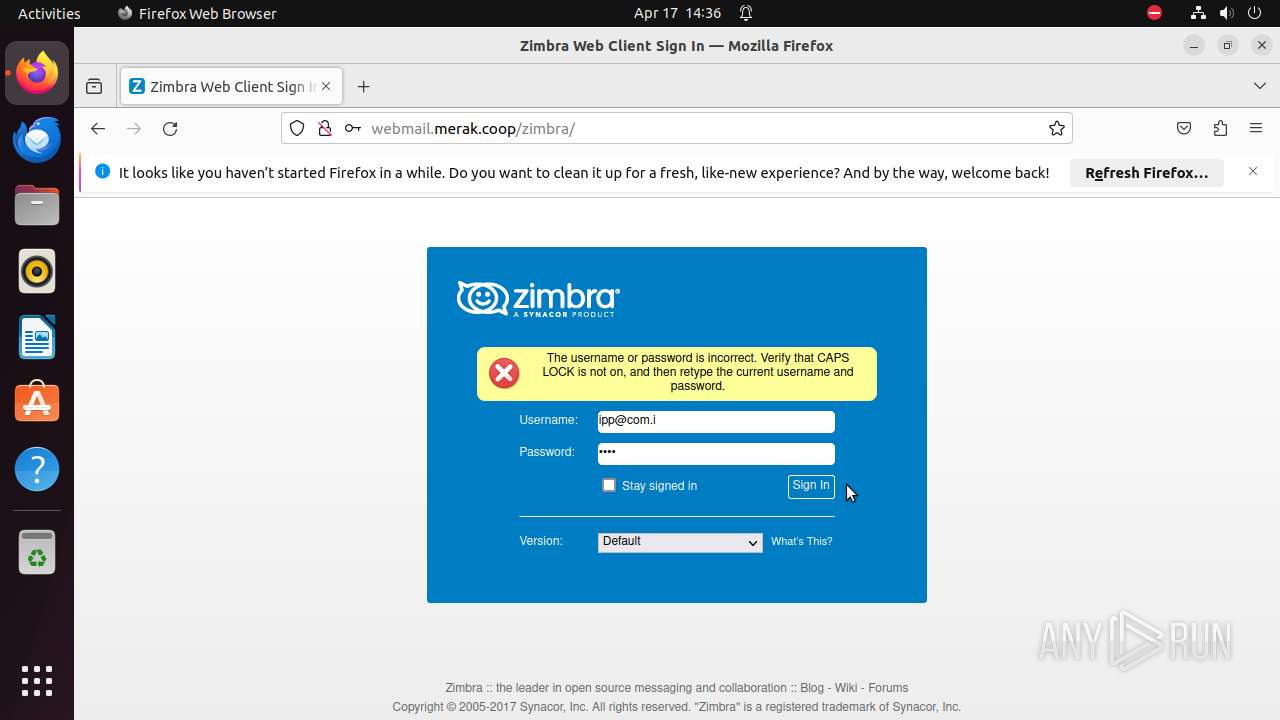Open the clock and calendar panel
1280x720 pixels.
(x=677, y=13)
